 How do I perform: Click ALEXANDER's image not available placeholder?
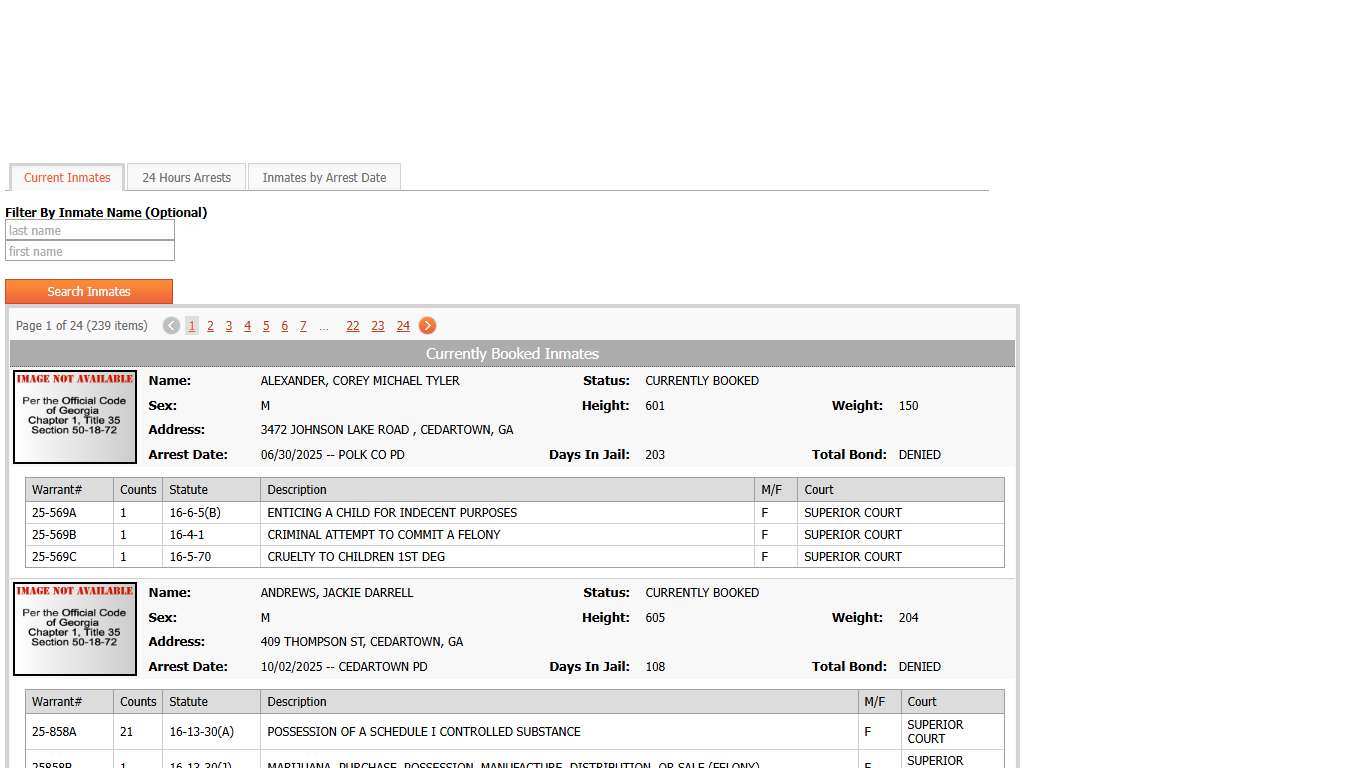[x=74, y=416]
